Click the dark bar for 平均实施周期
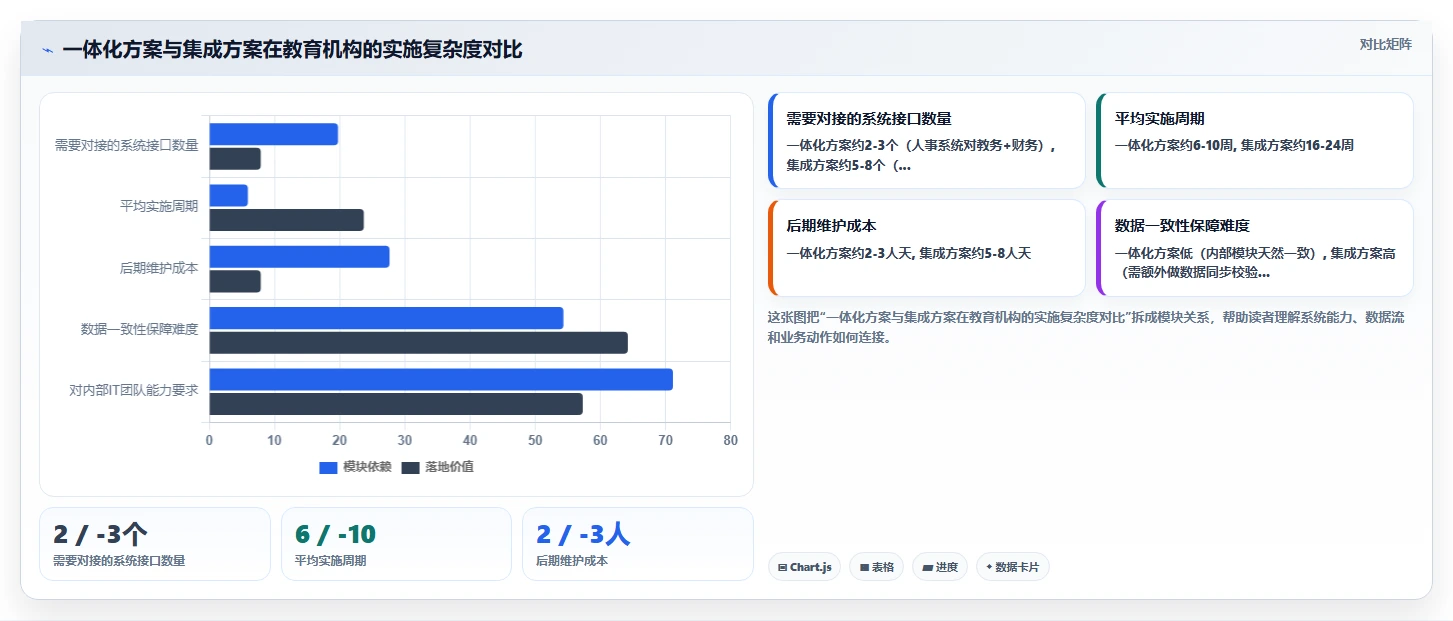The image size is (1453, 621). (x=286, y=220)
